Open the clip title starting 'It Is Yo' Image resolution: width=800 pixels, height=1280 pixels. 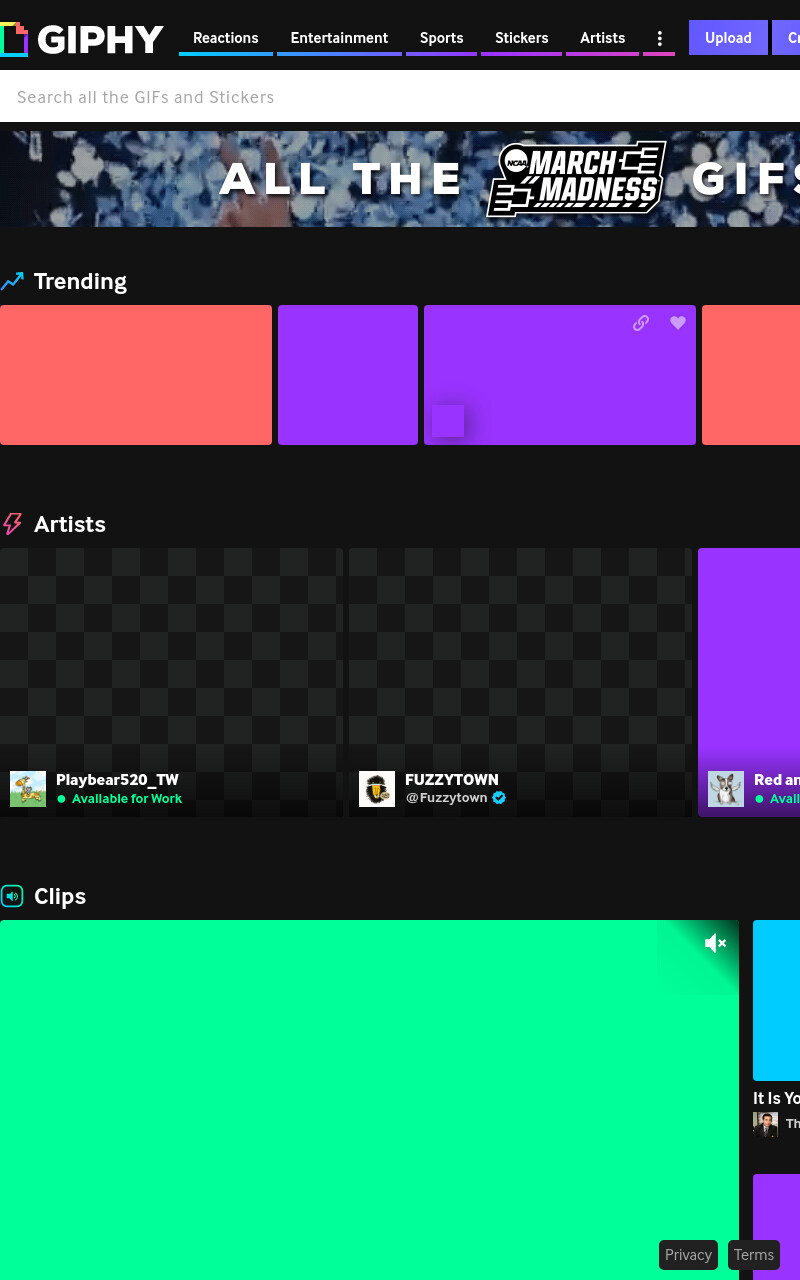click(x=776, y=1098)
